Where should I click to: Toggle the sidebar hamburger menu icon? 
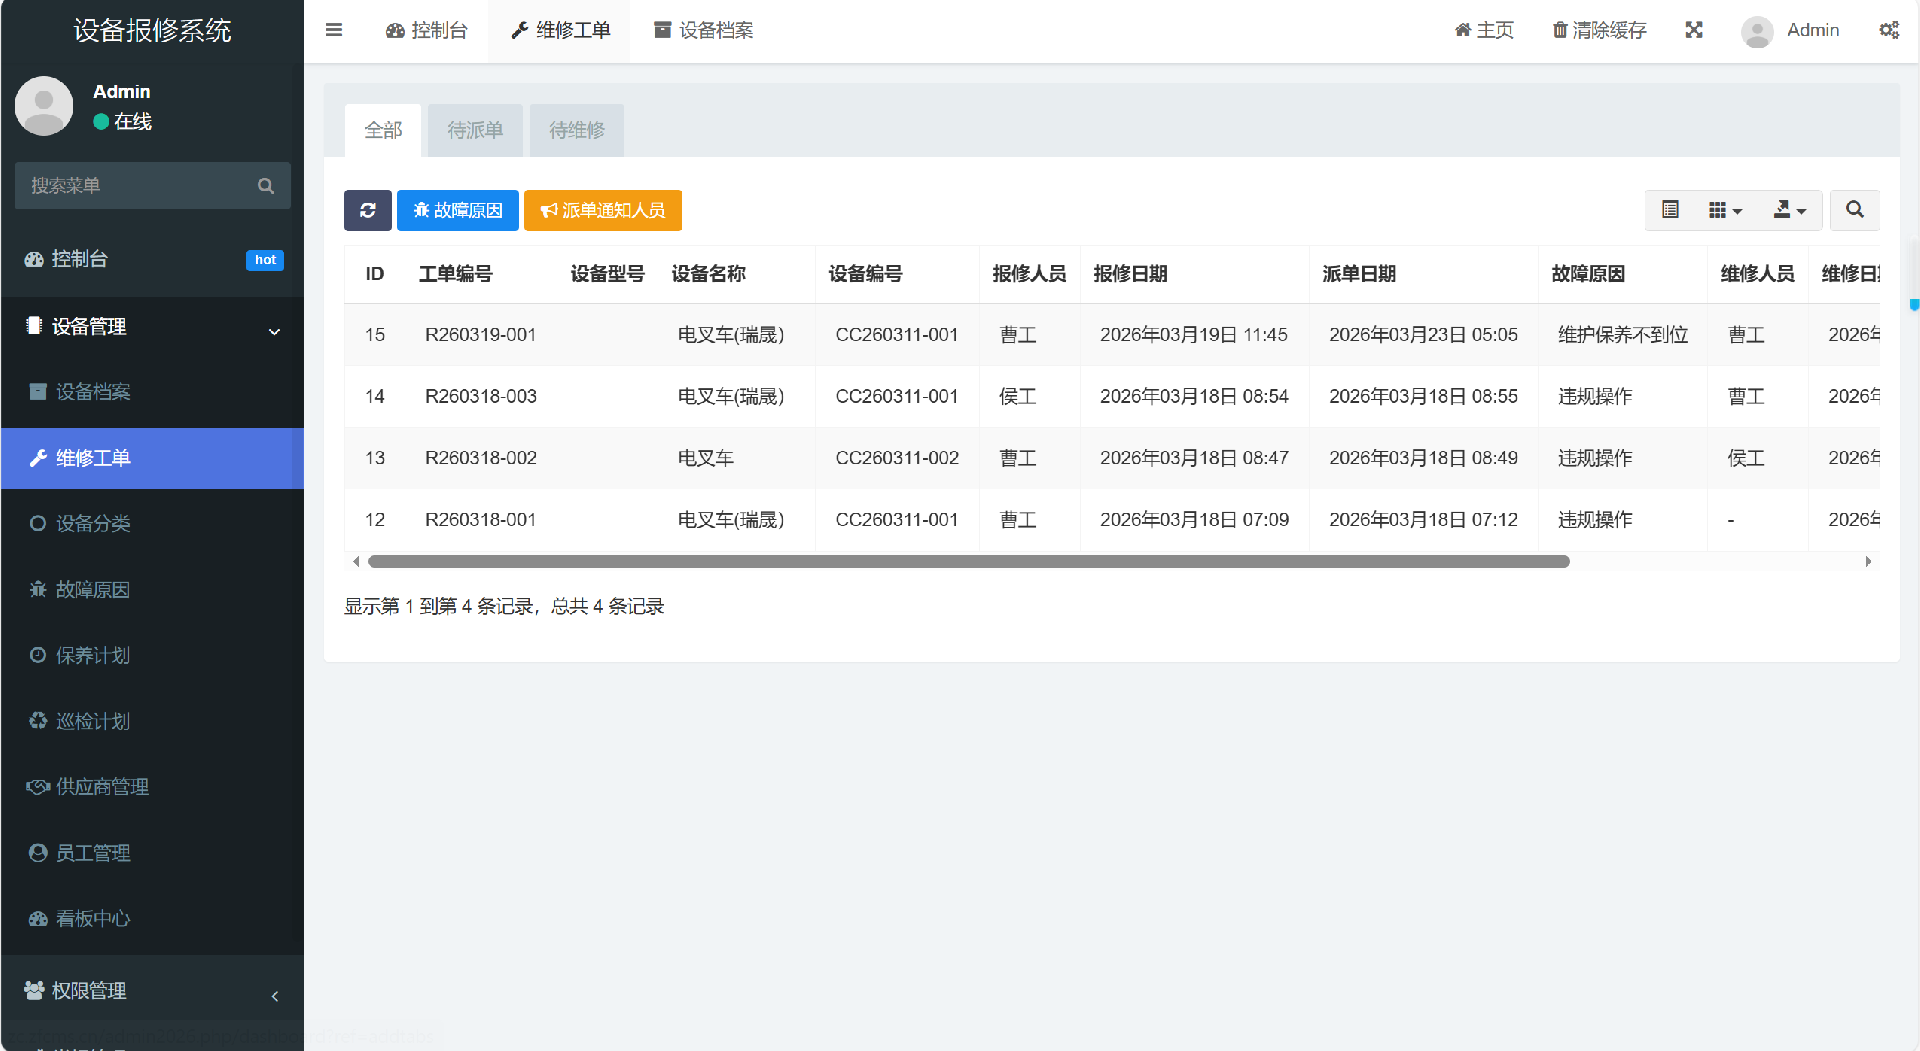(334, 30)
